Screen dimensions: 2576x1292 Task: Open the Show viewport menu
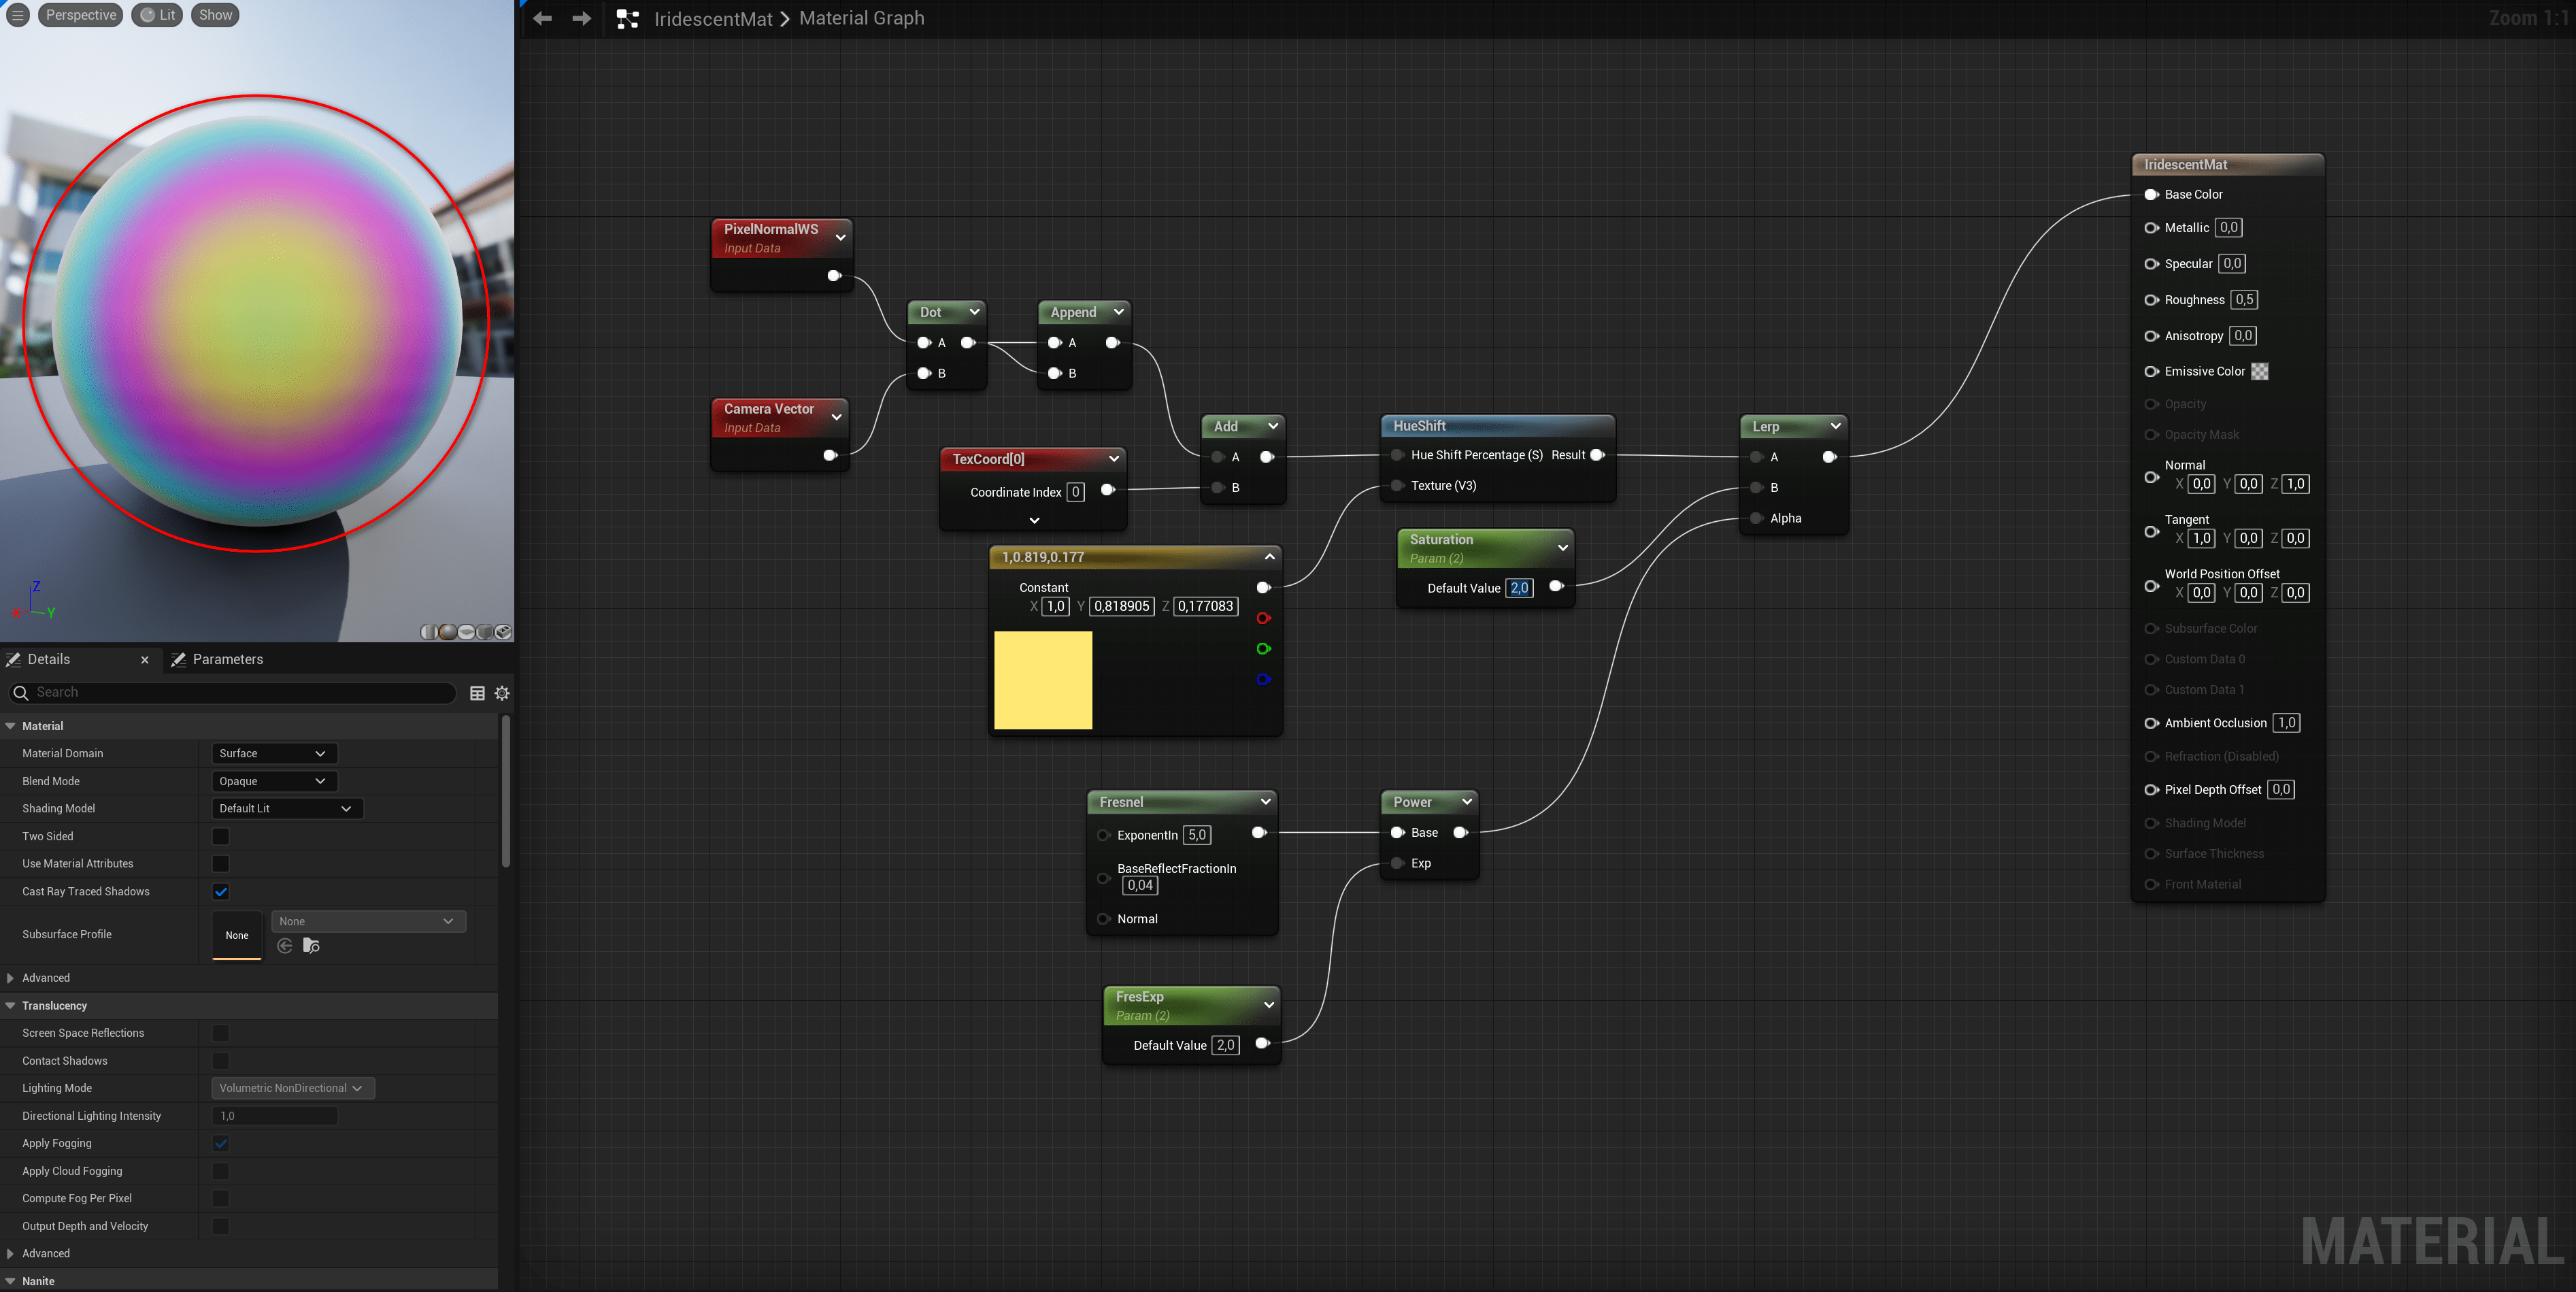coord(215,15)
